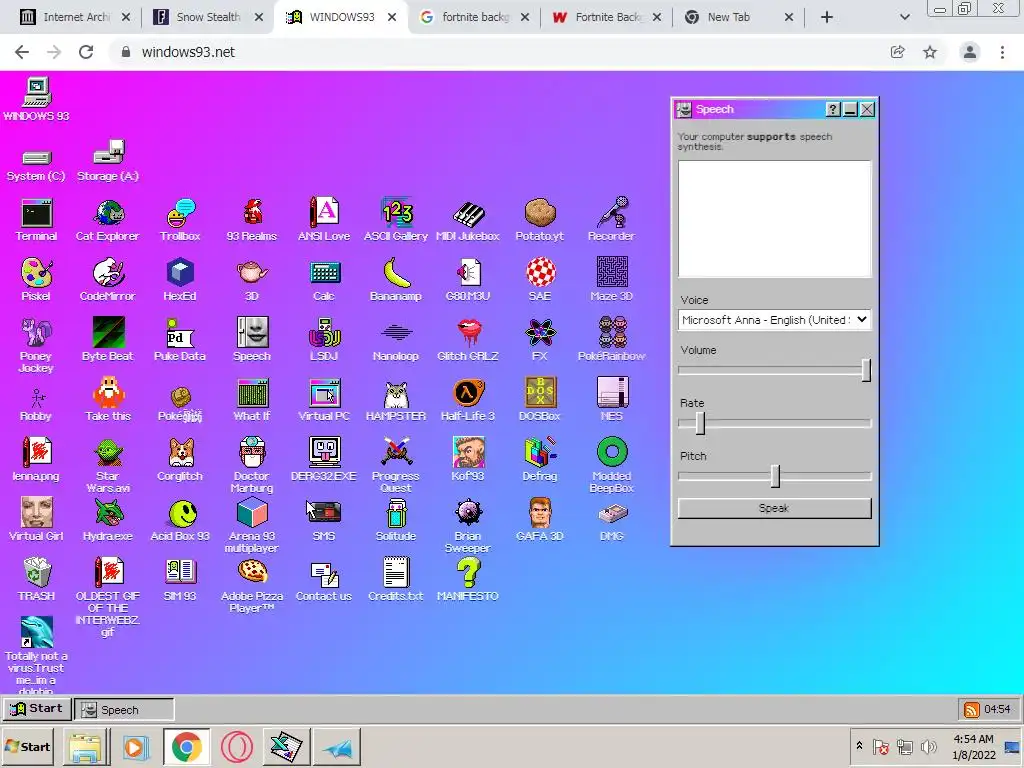Viewport: 1024px width, 768px height.
Task: Switch to the Snow Stealth tab
Action: click(208, 17)
